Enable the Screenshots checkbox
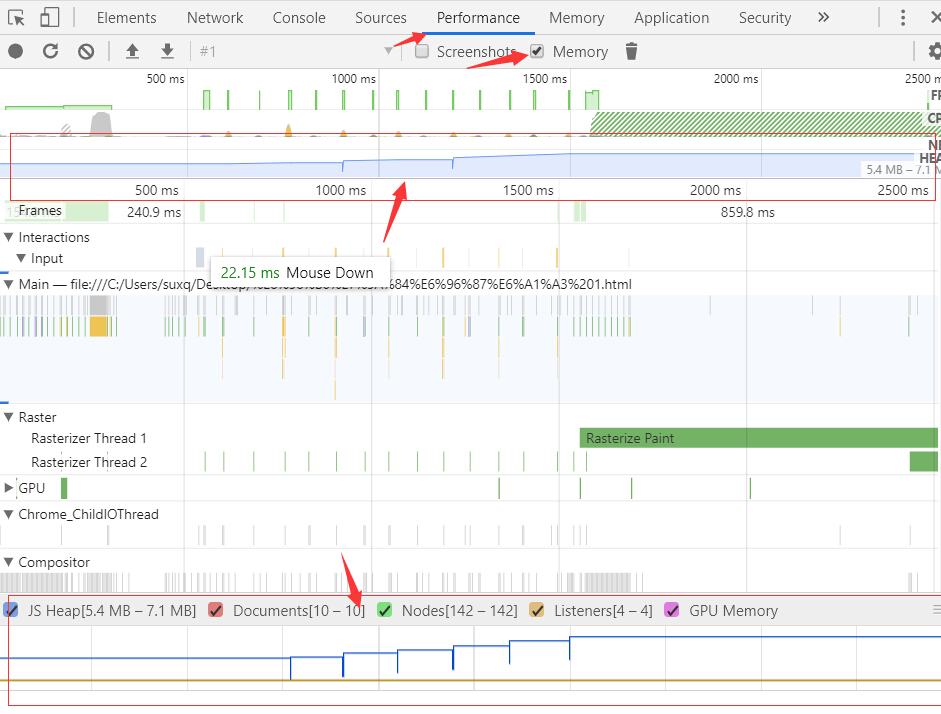Image resolution: width=941 pixels, height=714 pixels. click(x=422, y=51)
